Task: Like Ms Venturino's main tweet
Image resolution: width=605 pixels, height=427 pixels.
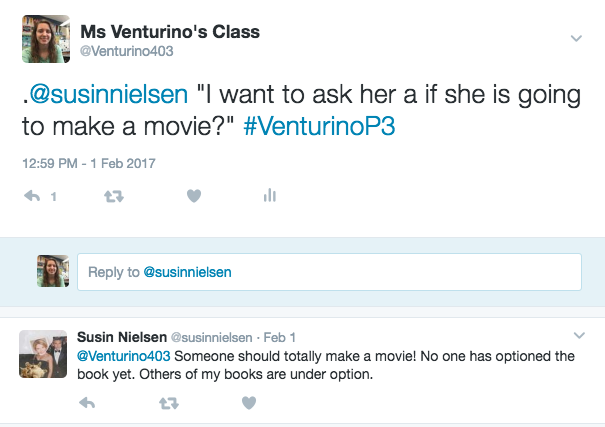Action: pos(194,197)
